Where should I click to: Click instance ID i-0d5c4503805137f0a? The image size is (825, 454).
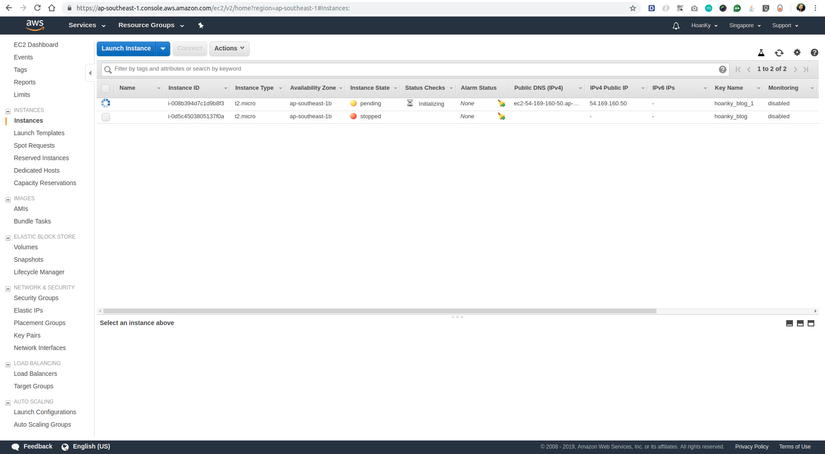tap(196, 116)
